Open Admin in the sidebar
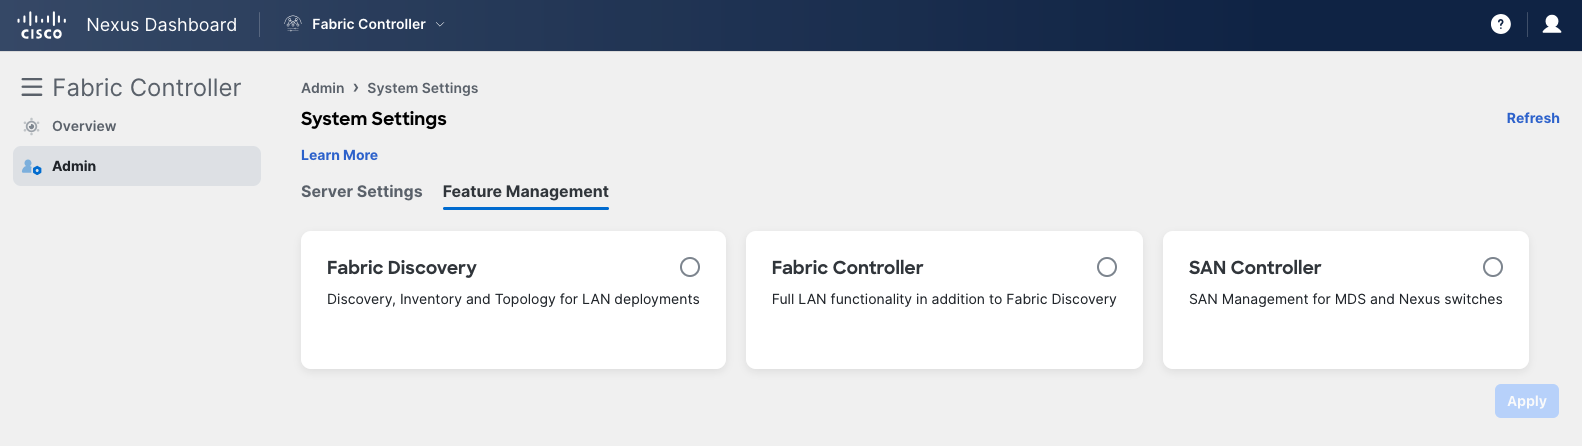The height and width of the screenshot is (446, 1582). [x=137, y=166]
